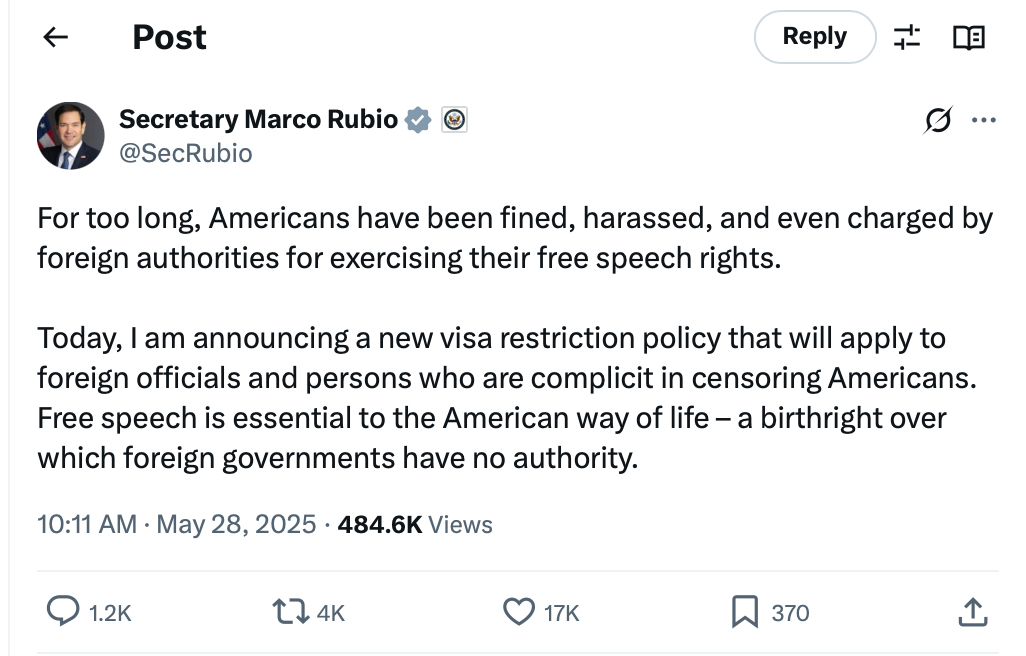Click the State Department affiliation badge
The image size is (1026, 656).
coord(454,121)
